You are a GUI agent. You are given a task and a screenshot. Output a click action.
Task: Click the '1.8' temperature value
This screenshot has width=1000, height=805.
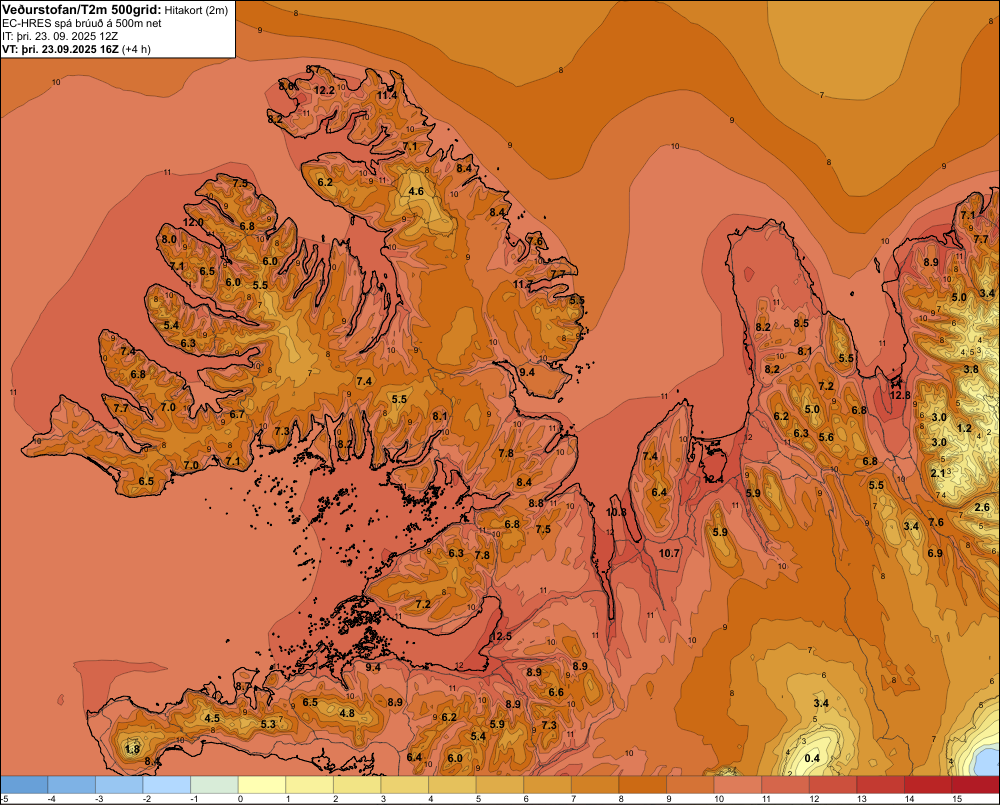[x=132, y=750]
